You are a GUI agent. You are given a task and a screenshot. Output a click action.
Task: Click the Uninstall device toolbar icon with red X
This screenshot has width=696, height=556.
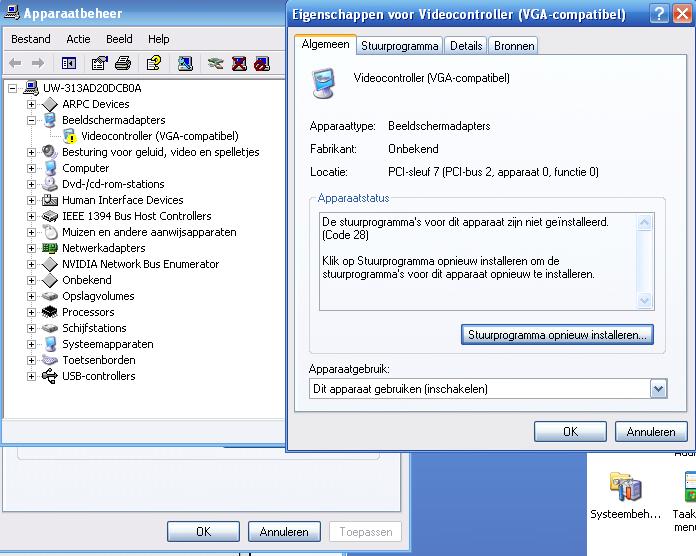pyautogui.click(x=239, y=63)
